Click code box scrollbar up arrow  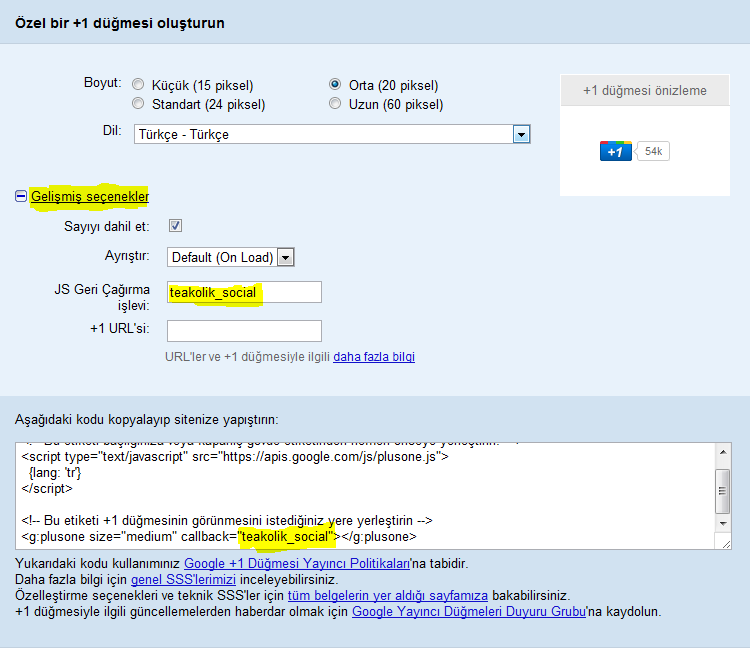click(x=723, y=452)
